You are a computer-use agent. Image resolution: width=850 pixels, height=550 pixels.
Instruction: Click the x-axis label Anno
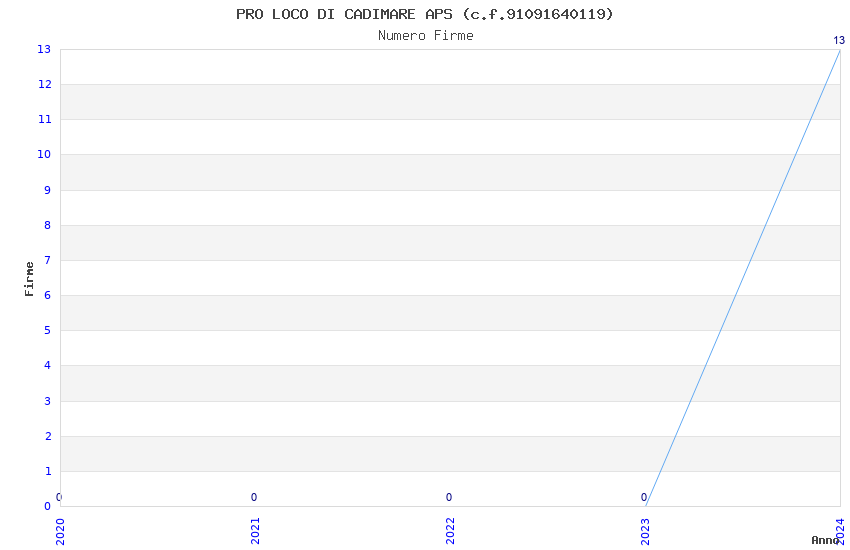pyautogui.click(x=825, y=540)
